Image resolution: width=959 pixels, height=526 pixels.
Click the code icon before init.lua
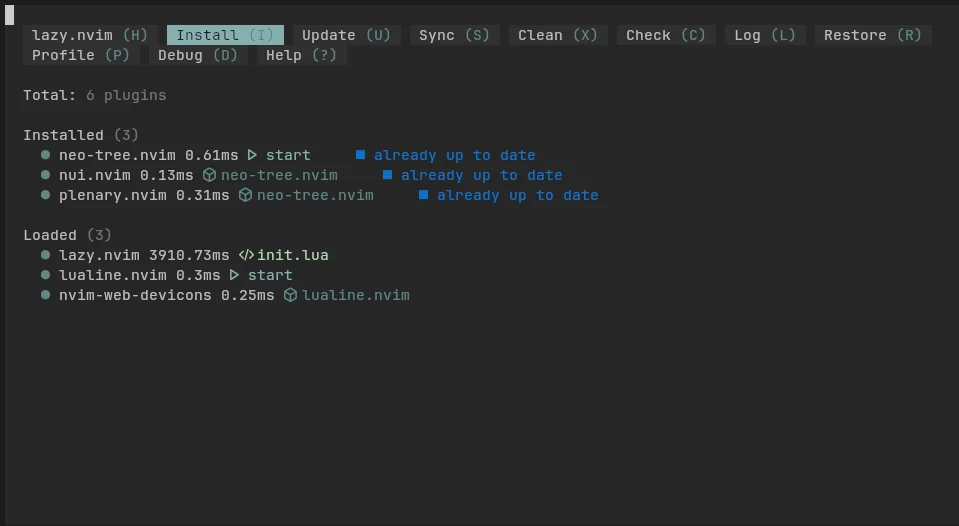246,254
